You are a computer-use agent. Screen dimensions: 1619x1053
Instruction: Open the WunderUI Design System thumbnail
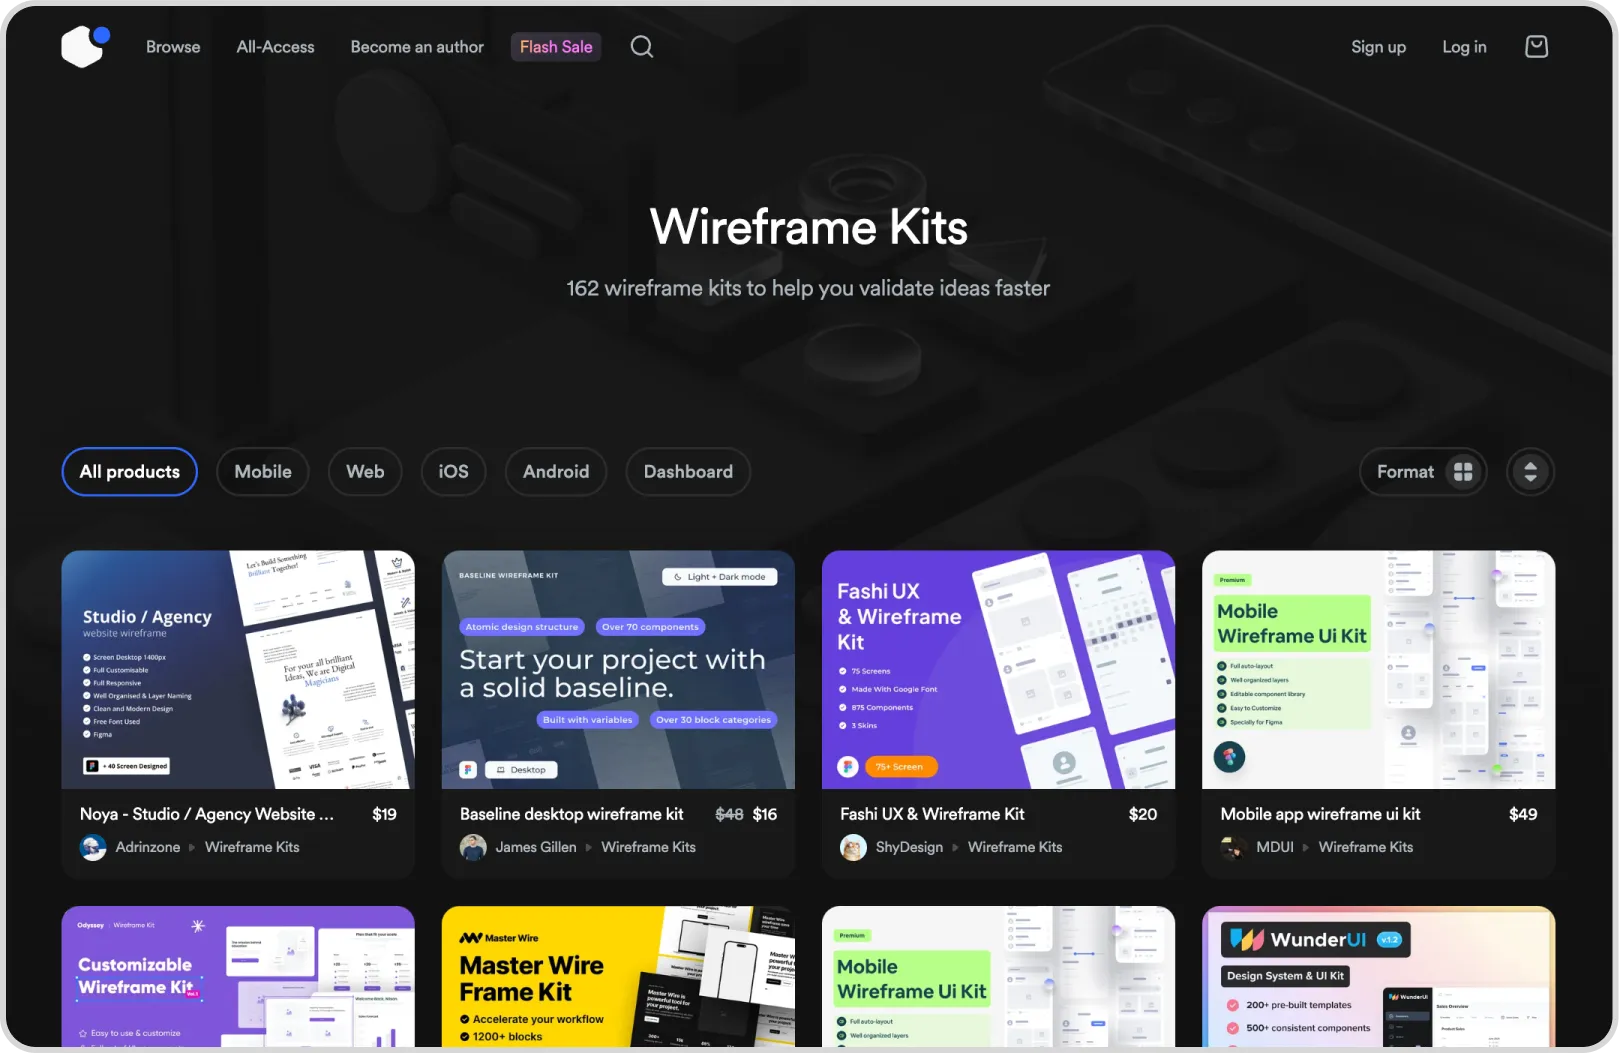click(x=1378, y=977)
